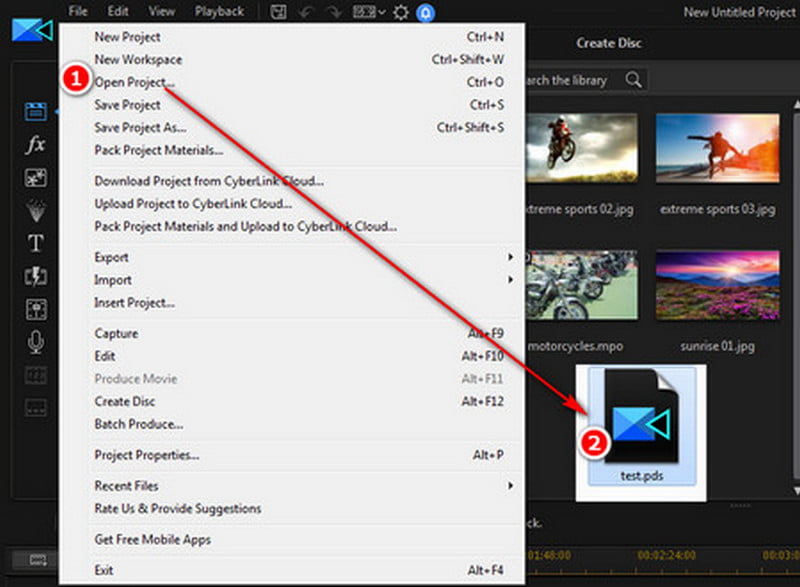Open the fx Effect Room
This screenshot has height=587, width=800.
point(35,145)
